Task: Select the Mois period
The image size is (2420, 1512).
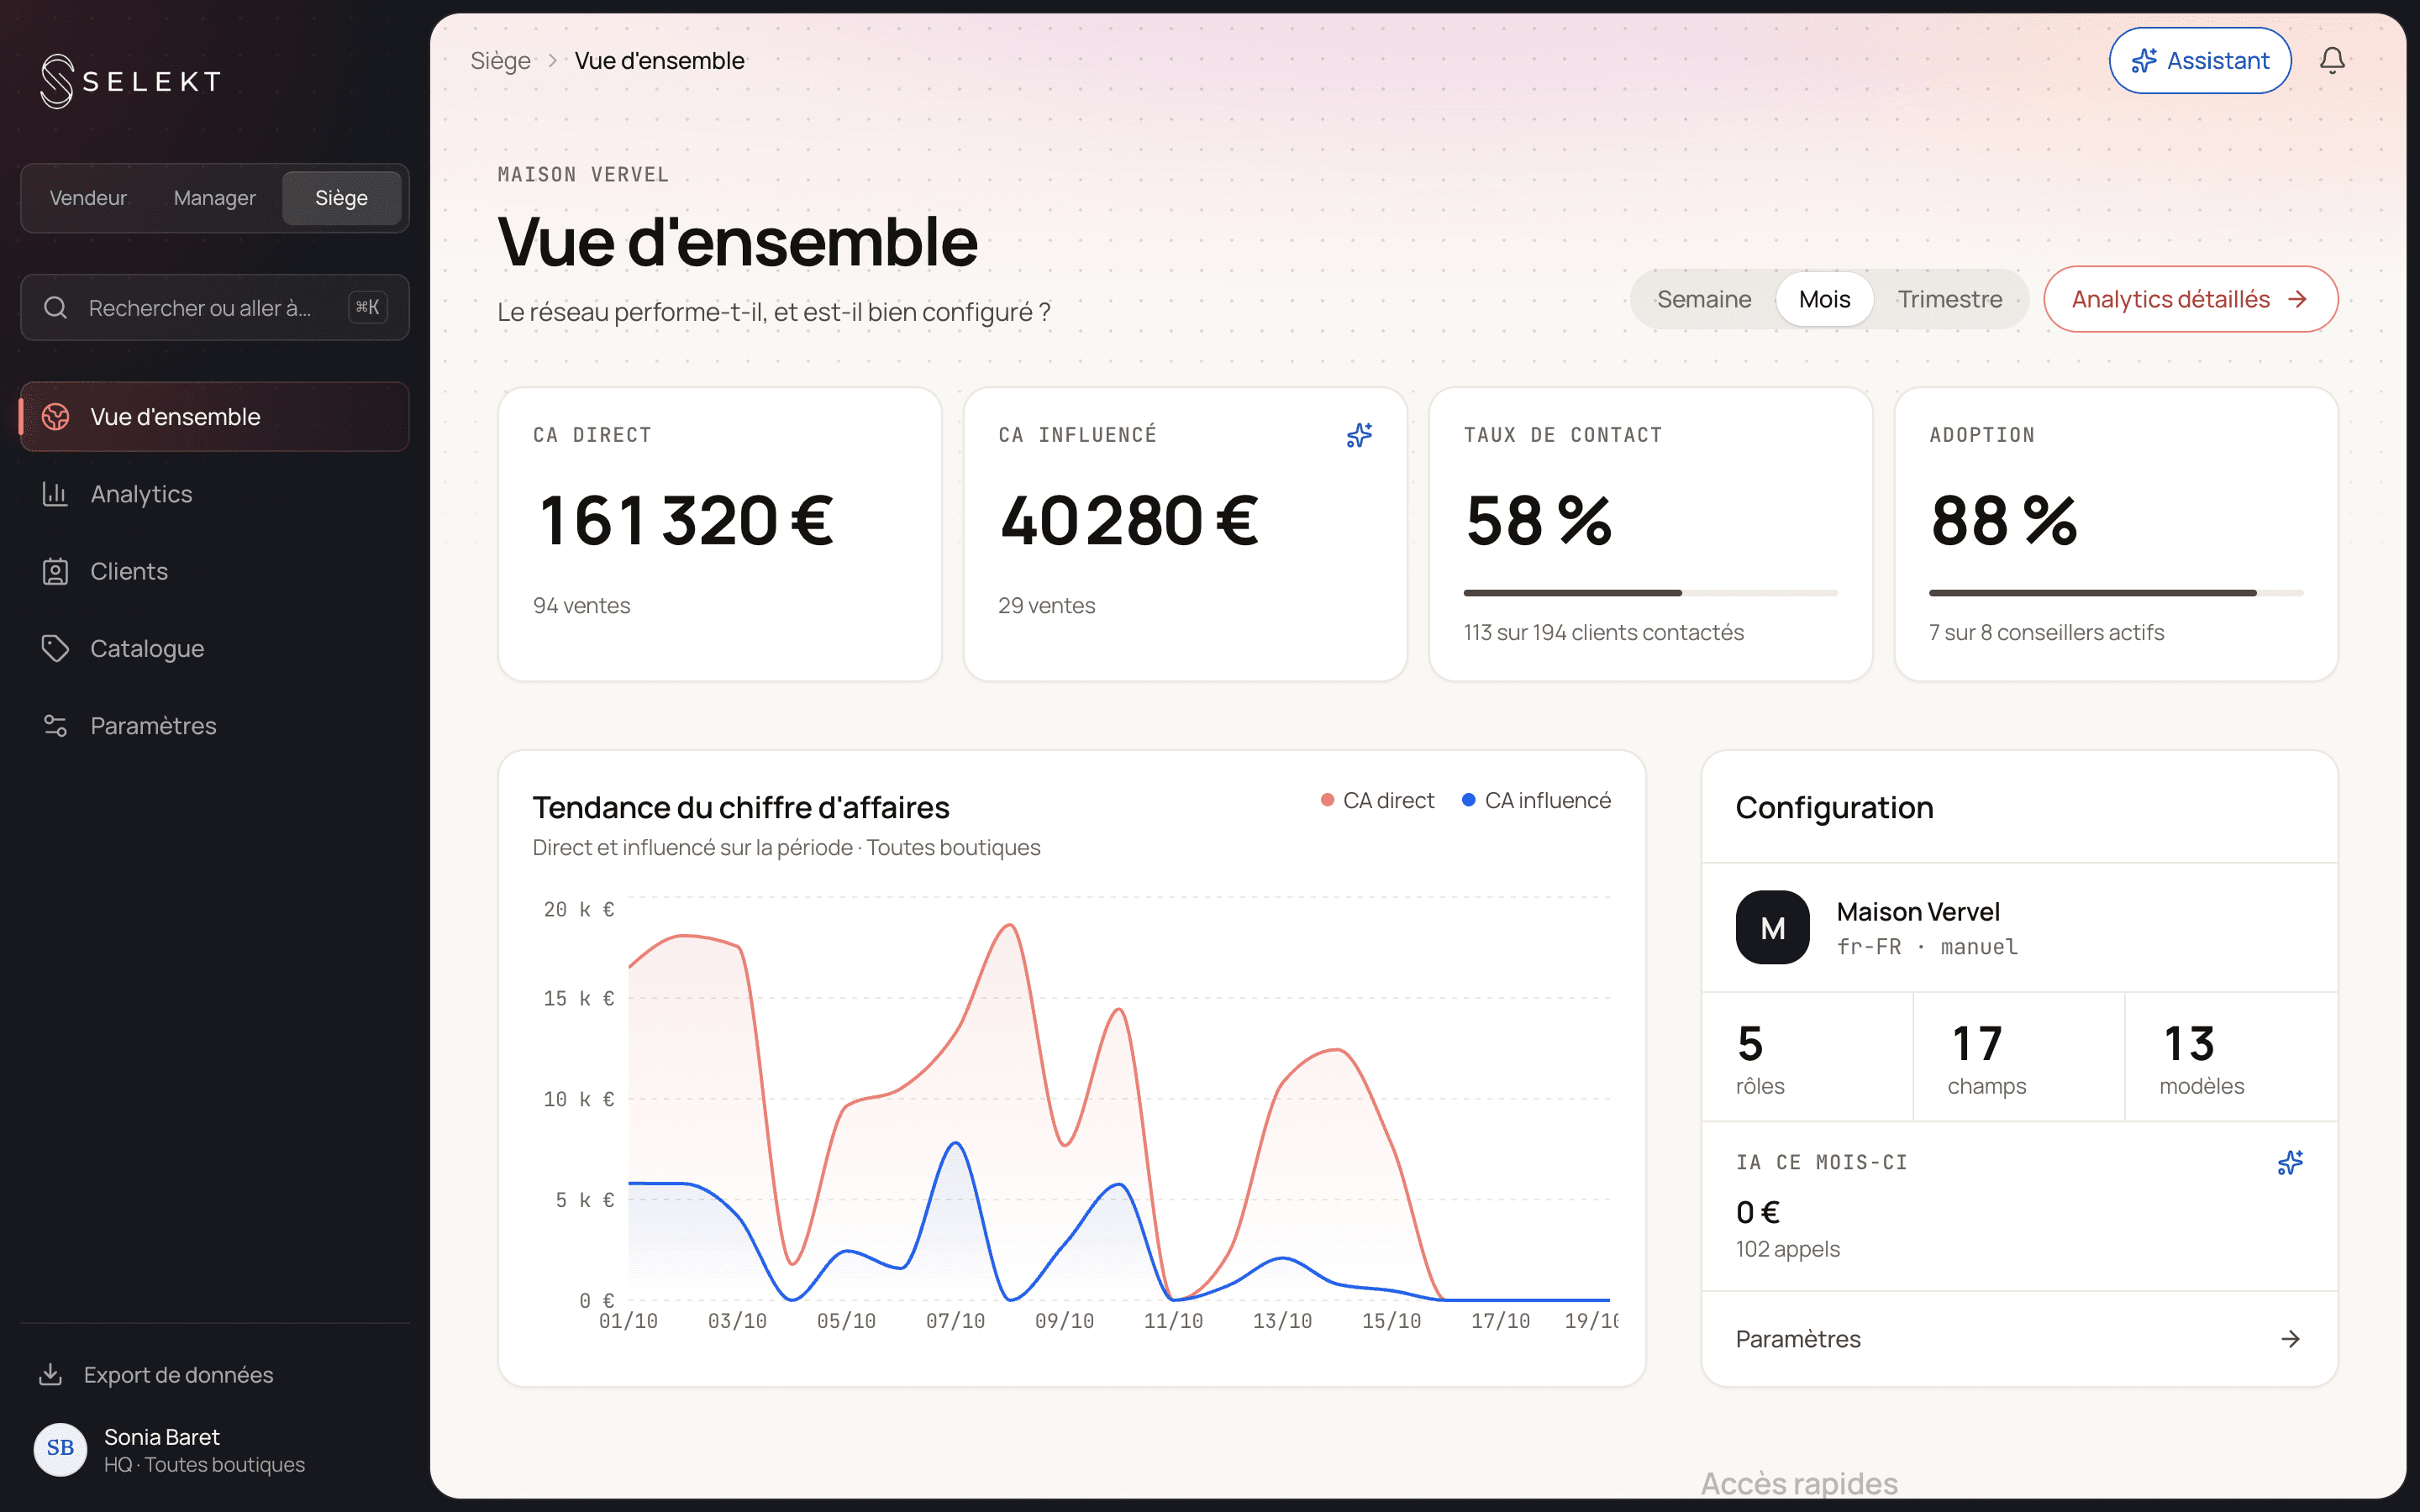Action: point(1824,299)
